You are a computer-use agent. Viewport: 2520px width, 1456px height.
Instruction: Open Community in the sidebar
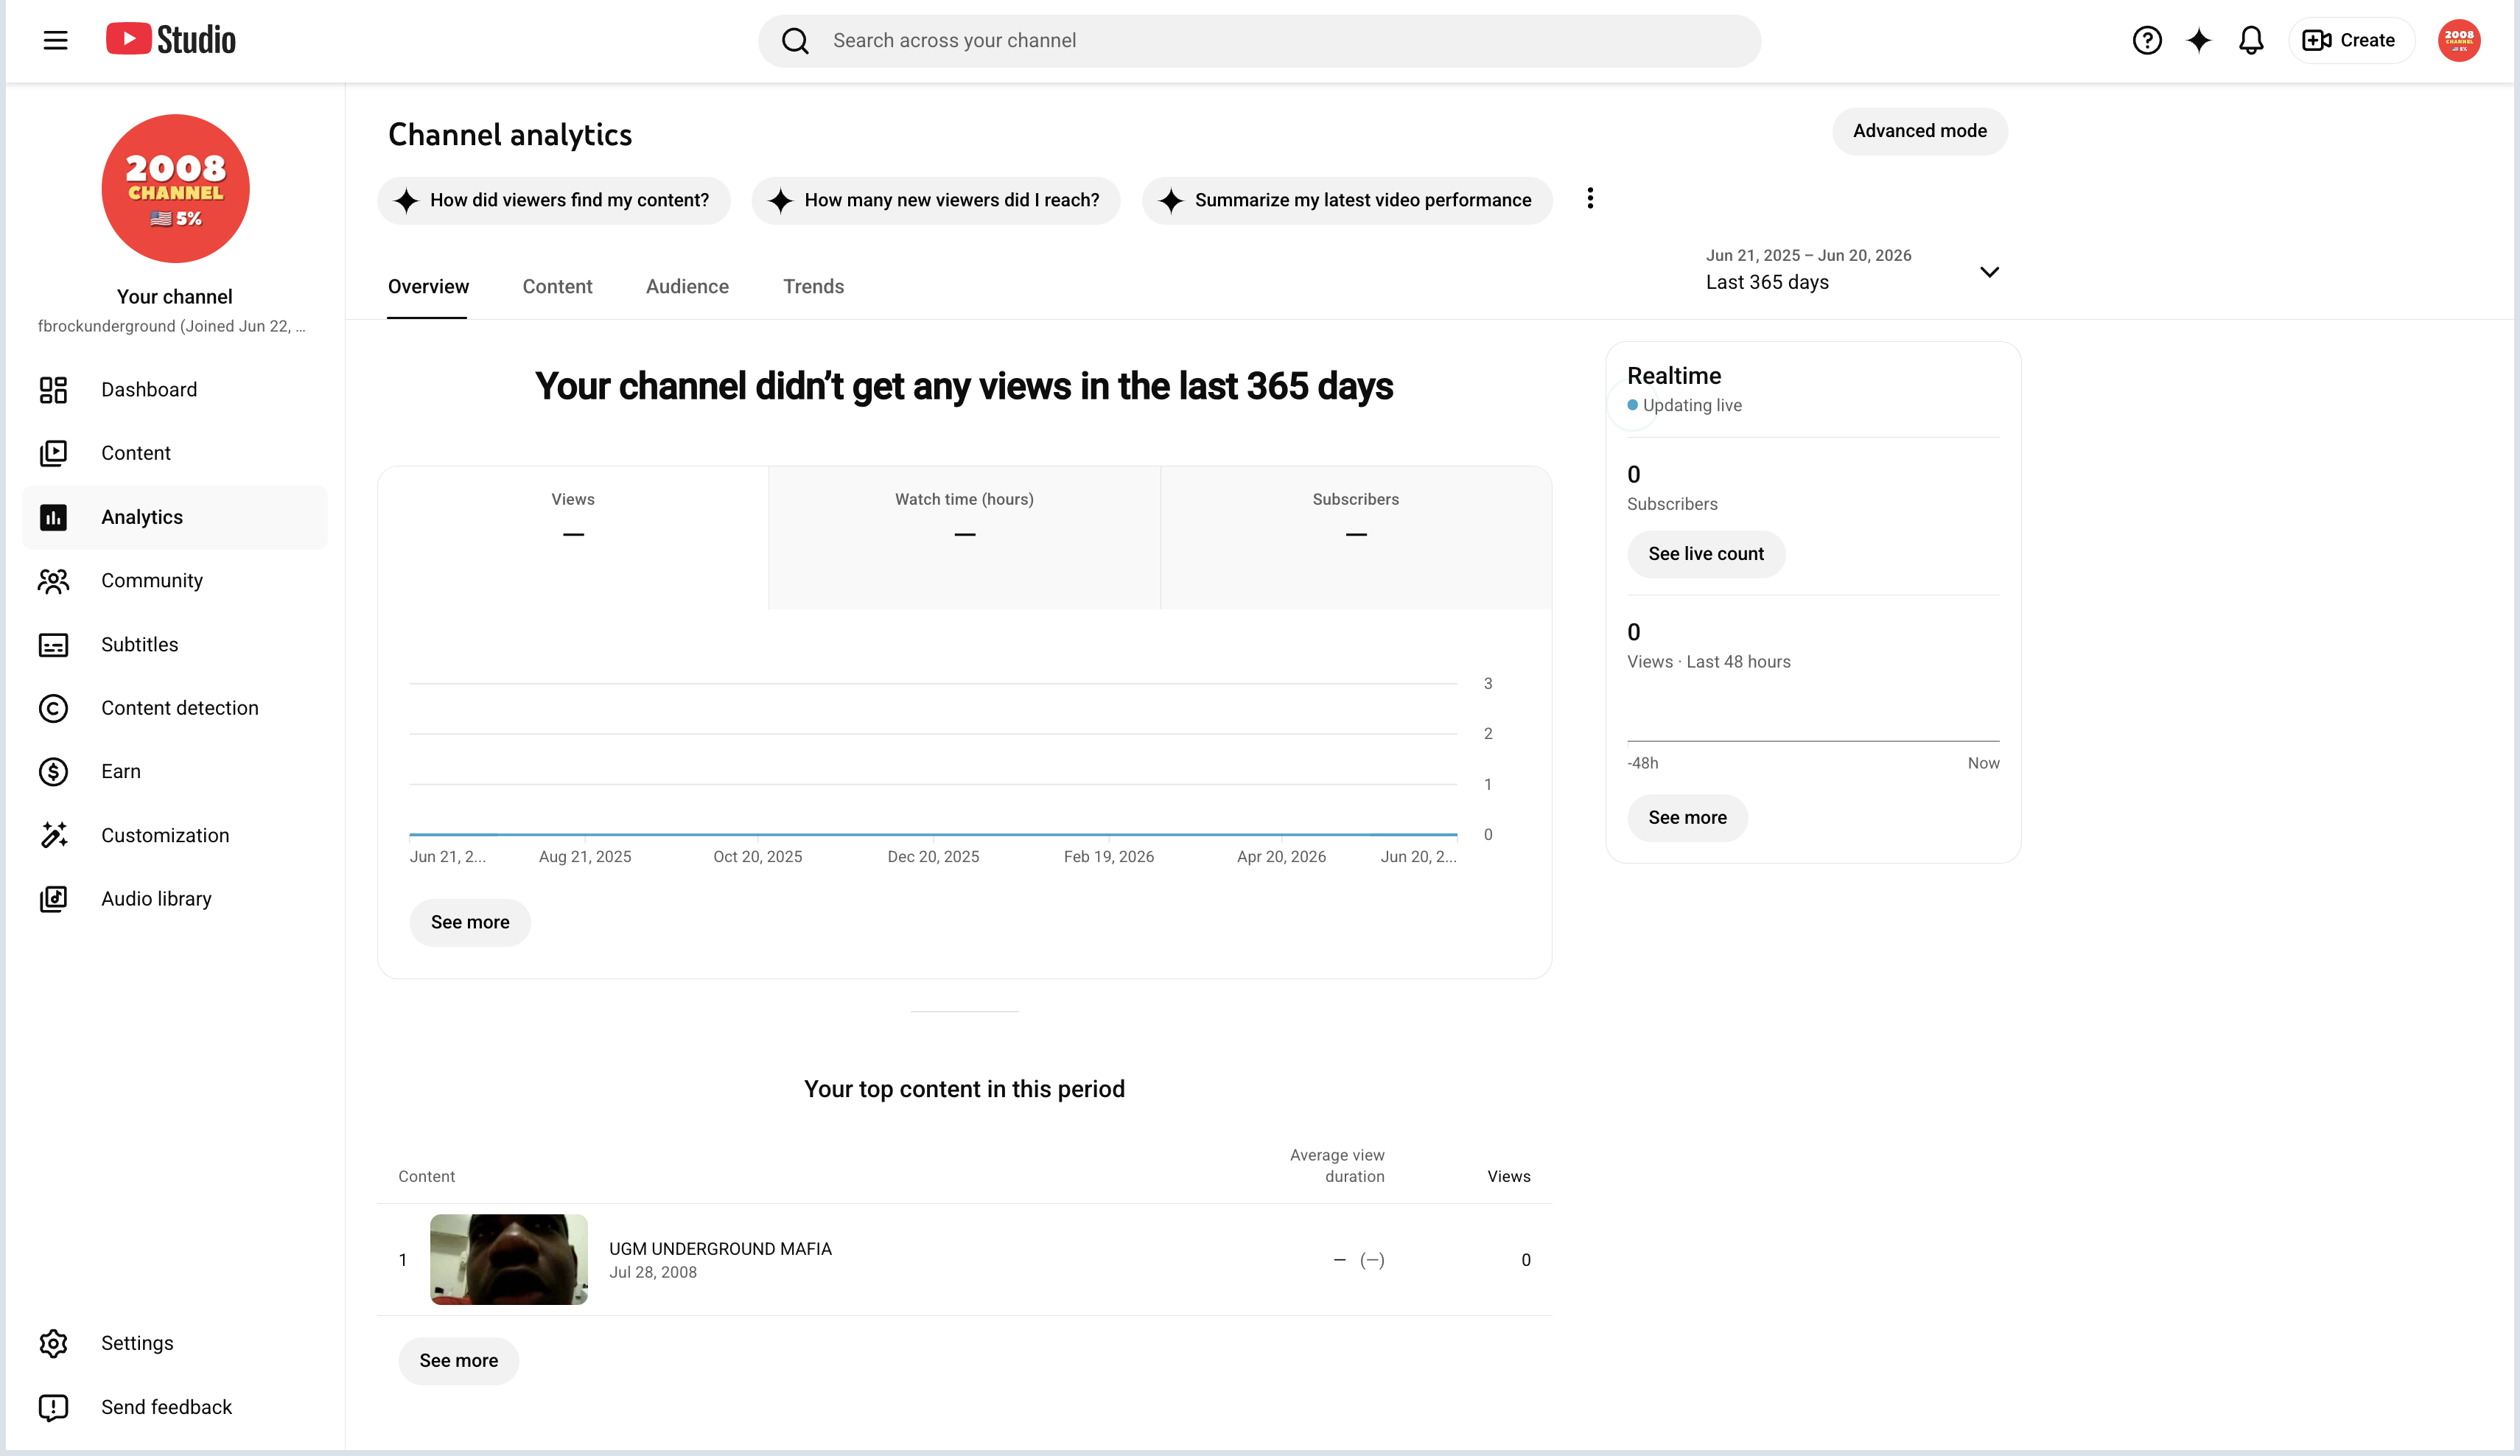coord(175,581)
